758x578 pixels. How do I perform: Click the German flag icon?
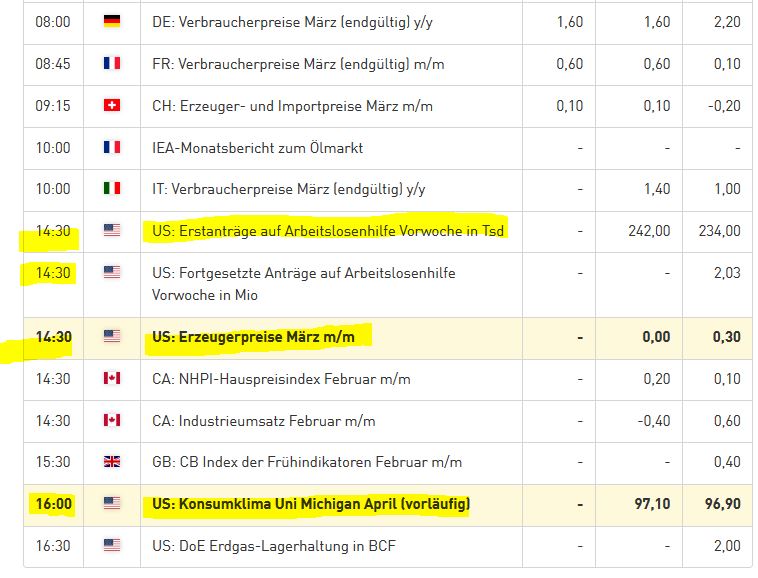point(112,22)
